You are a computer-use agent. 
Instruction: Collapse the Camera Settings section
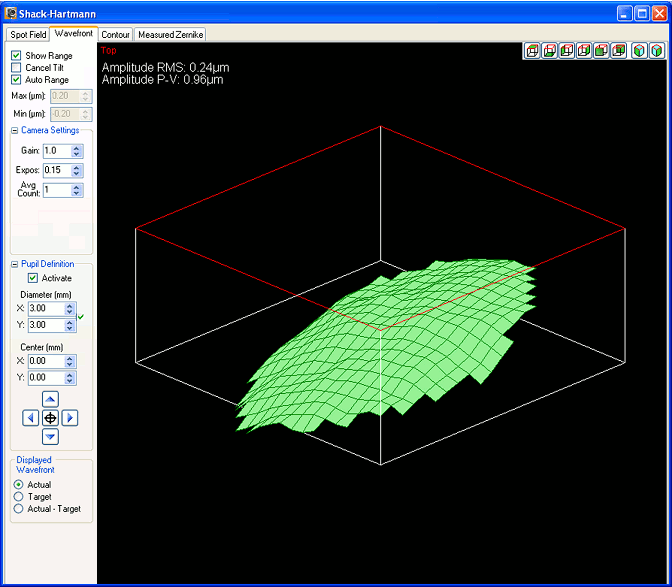[15, 131]
